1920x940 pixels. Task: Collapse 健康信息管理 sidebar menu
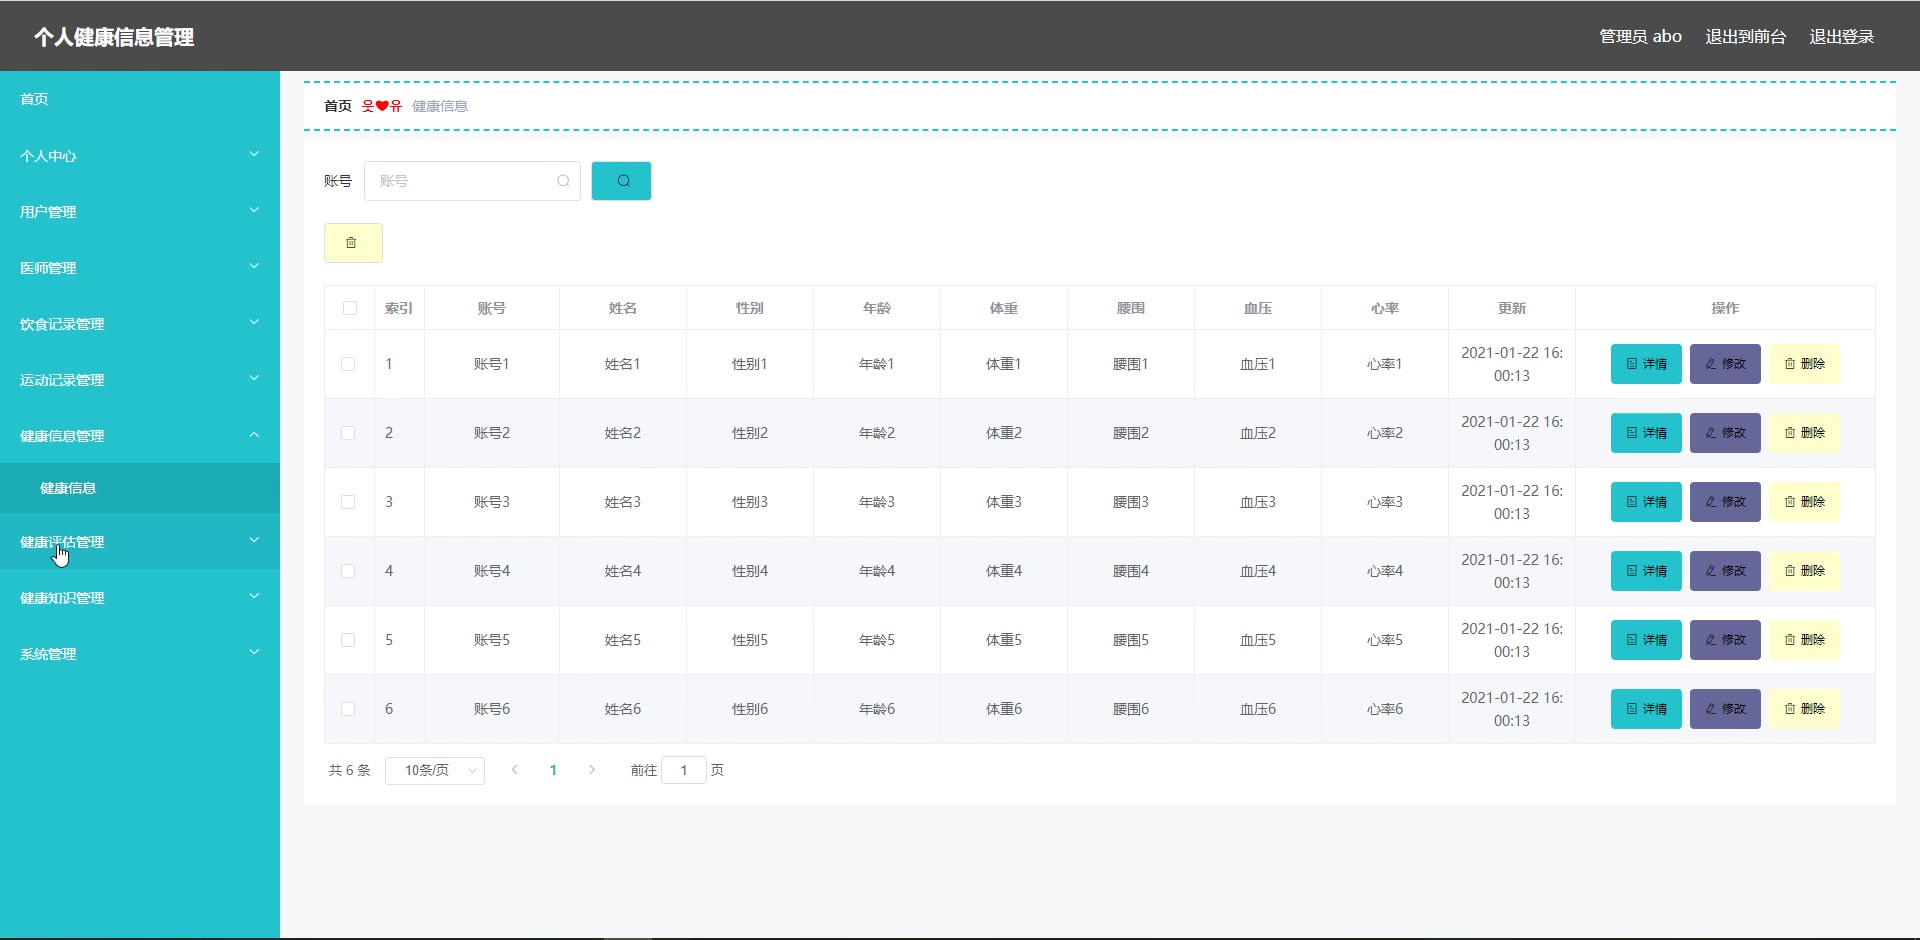140,435
